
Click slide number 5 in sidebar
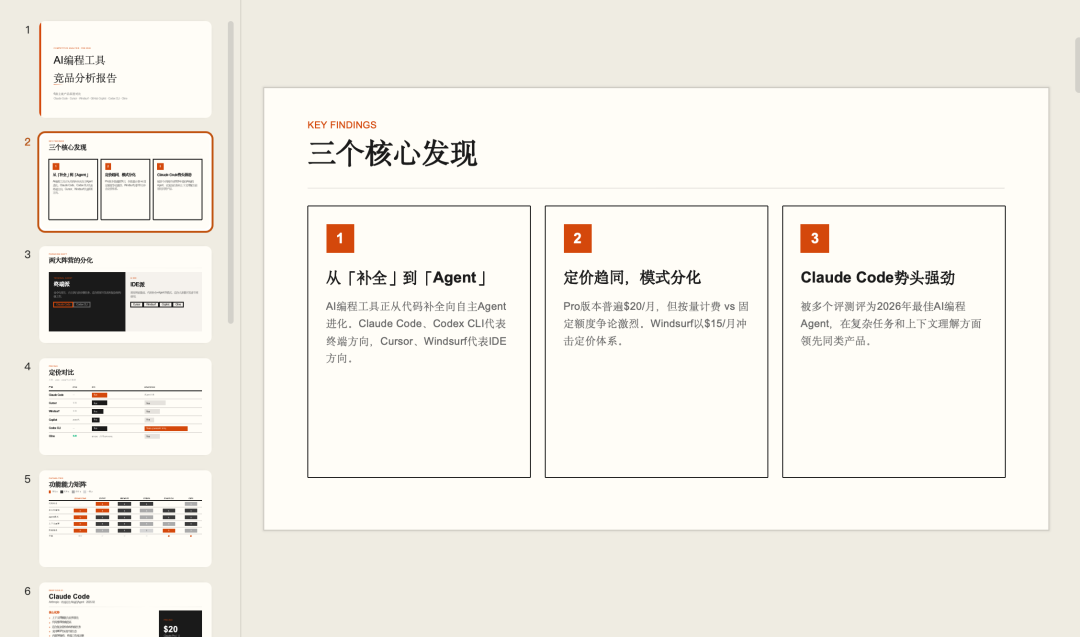(28, 479)
